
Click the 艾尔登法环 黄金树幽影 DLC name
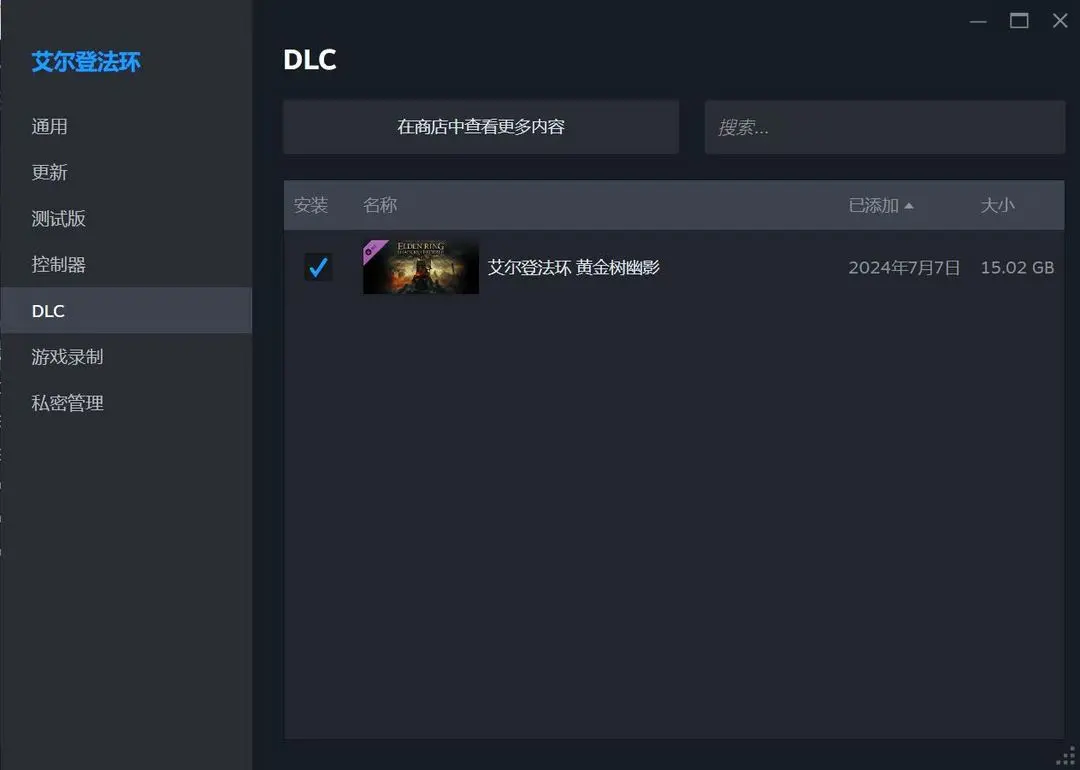574,267
